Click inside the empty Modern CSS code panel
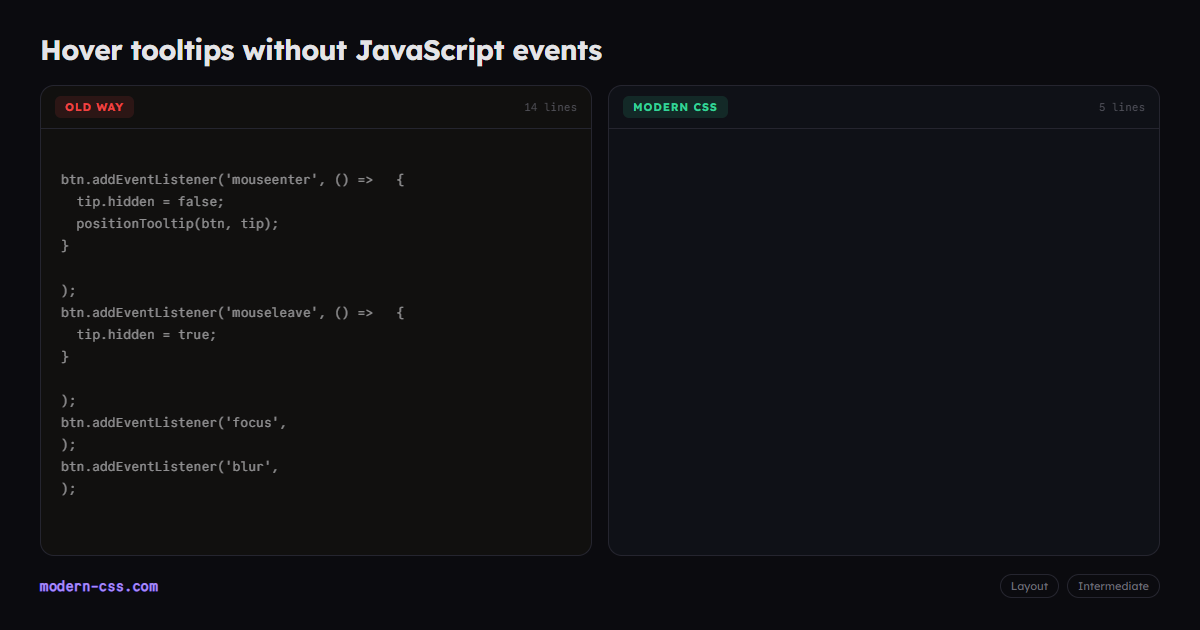Screen dimensions: 1200x630 click(x=884, y=341)
